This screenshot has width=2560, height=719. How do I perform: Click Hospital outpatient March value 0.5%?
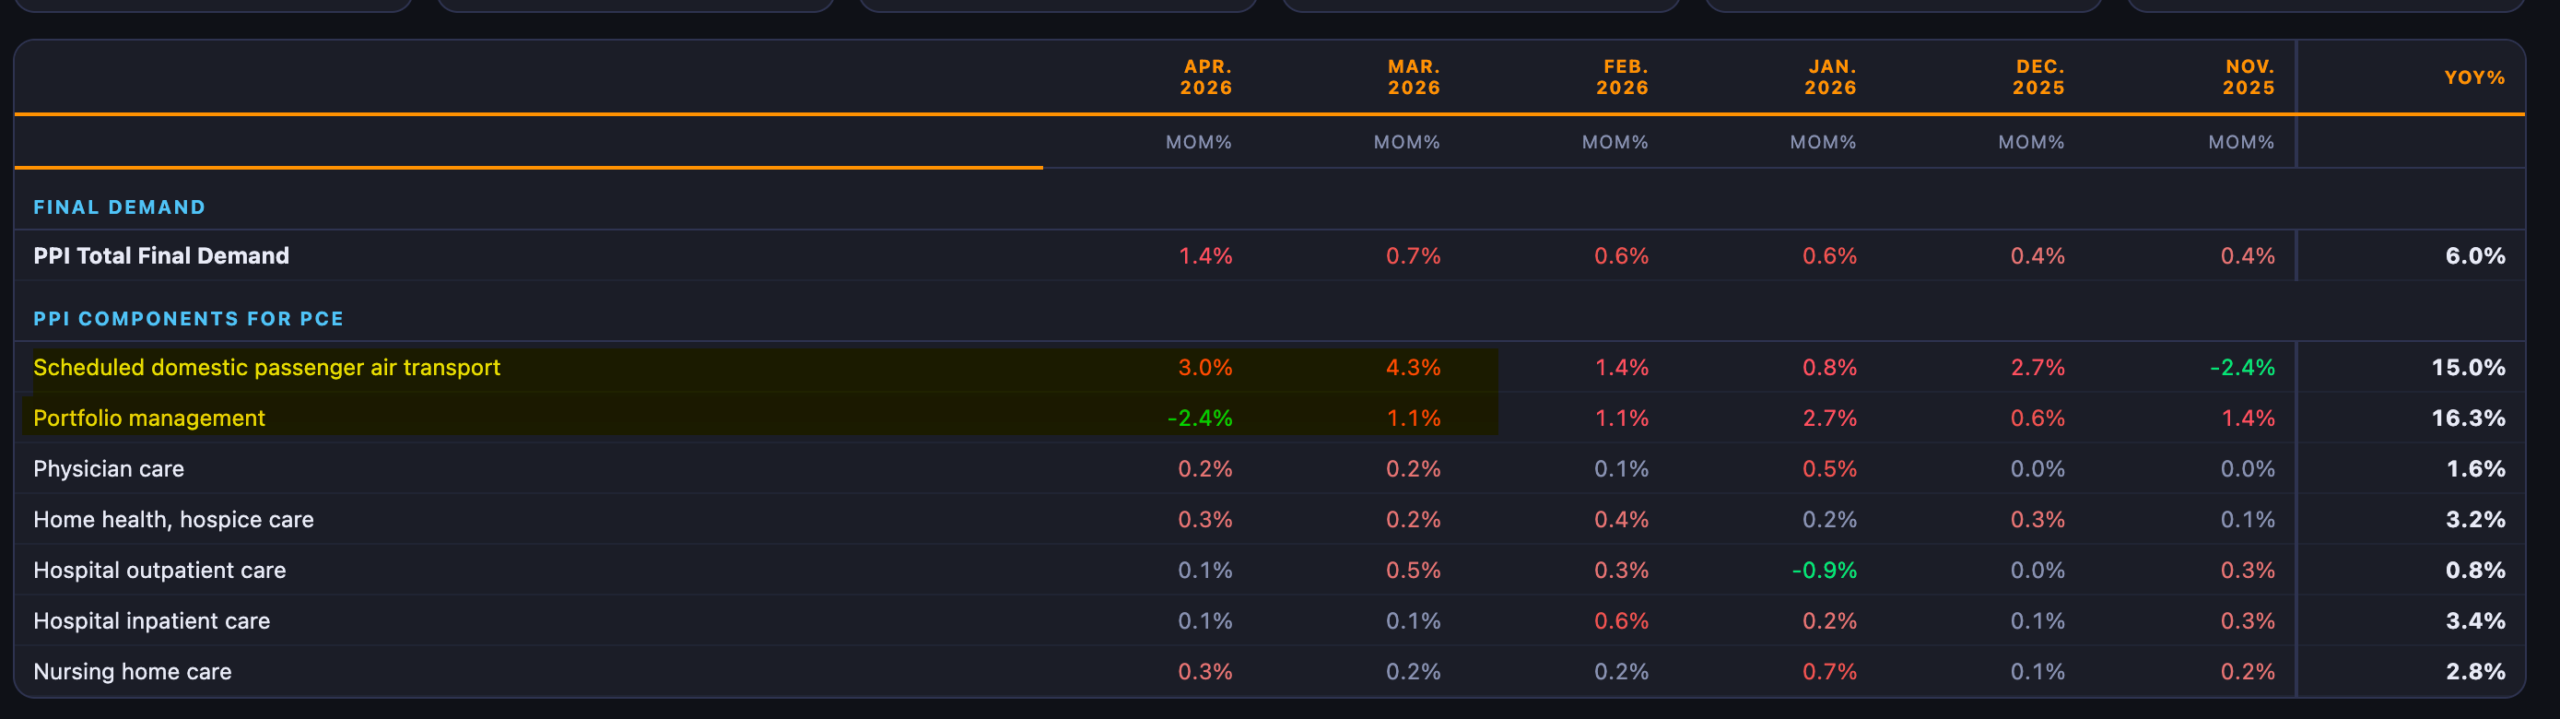pyautogui.click(x=1413, y=570)
